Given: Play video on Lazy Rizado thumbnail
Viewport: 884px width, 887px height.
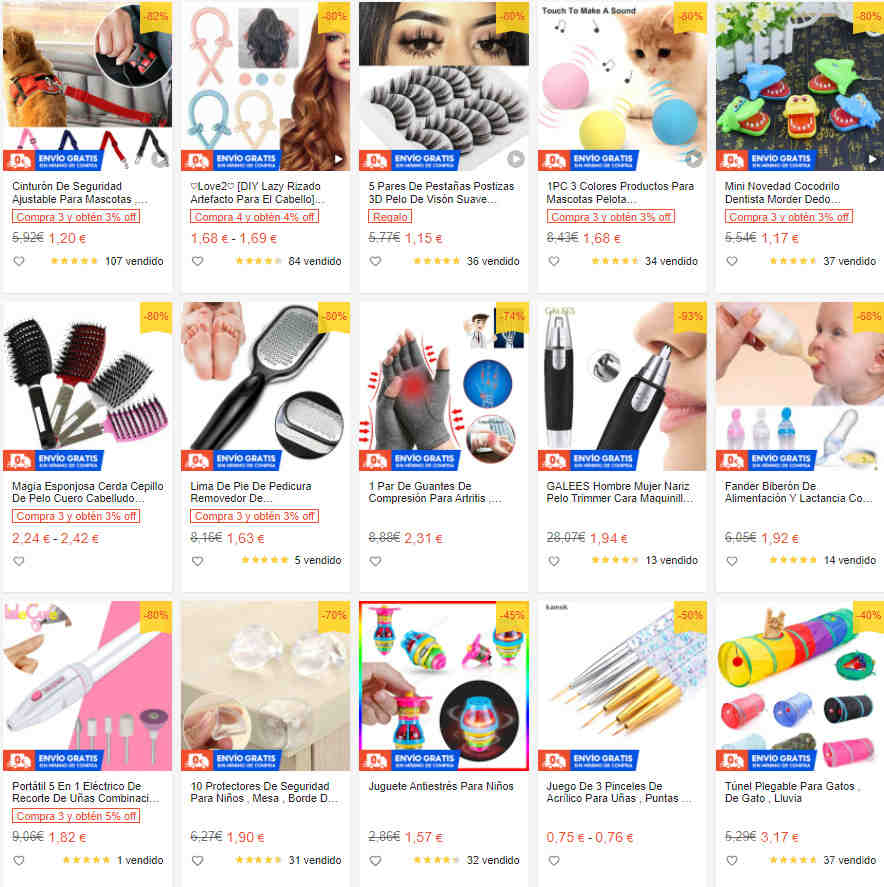Looking at the screenshot, I should (338, 160).
